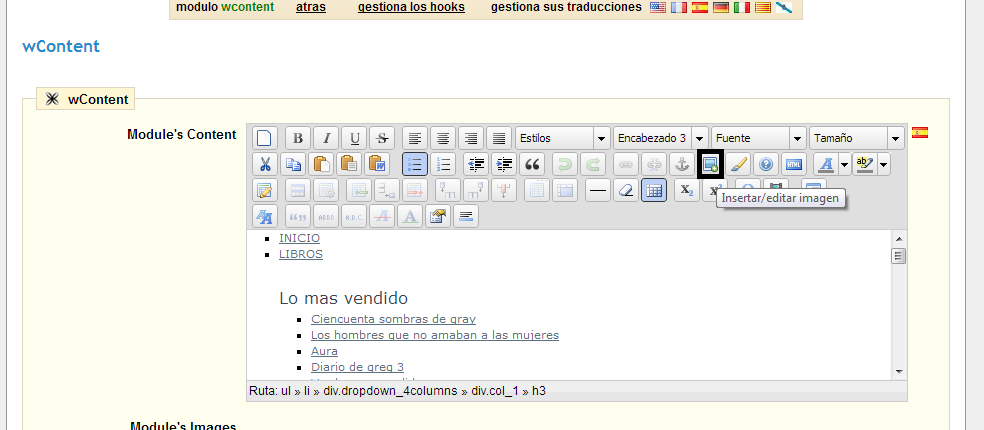This screenshot has height=430, width=984.
Task: Apply the current text color A button
Action: [826, 164]
